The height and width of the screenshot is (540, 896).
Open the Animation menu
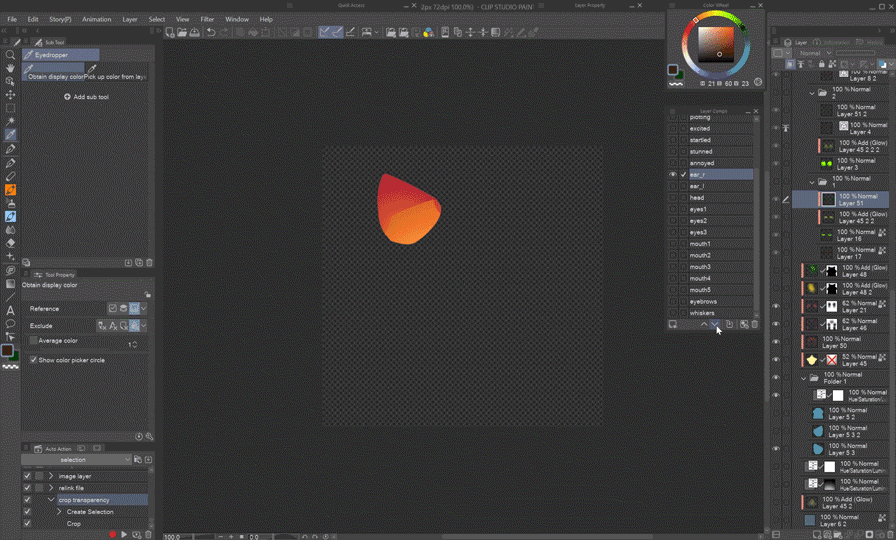(97, 19)
